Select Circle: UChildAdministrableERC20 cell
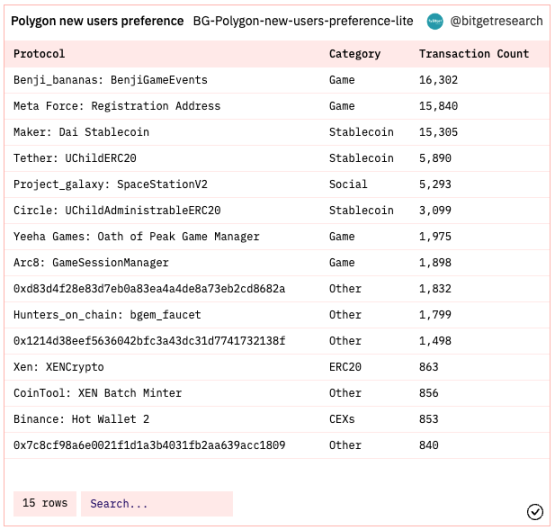Viewport: 555px width, 530px height. (x=117, y=211)
